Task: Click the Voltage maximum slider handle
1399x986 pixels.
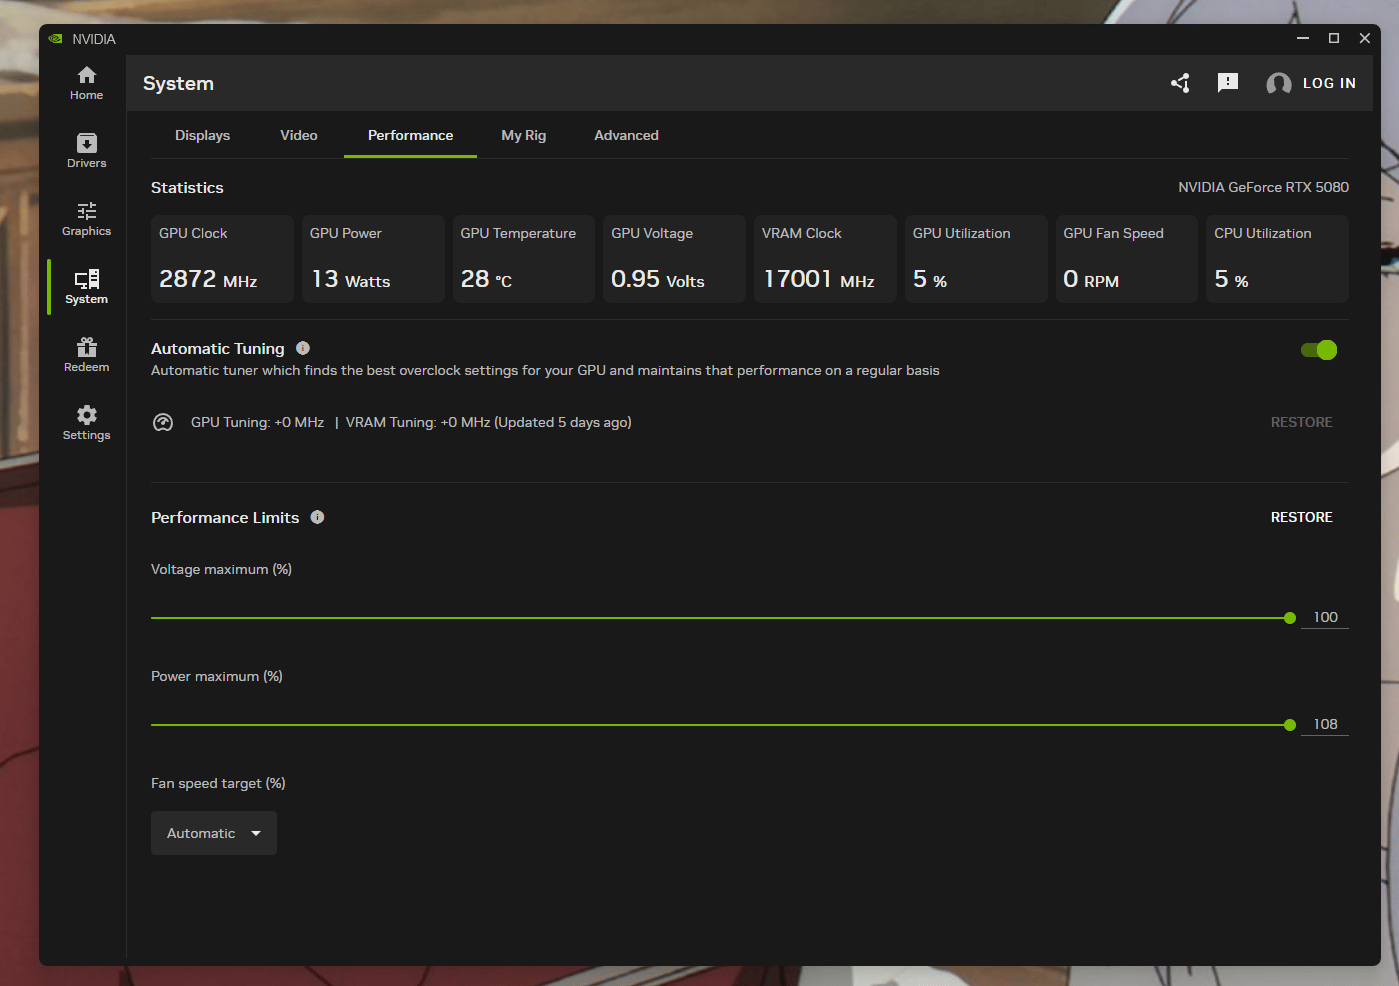Action: (1290, 618)
